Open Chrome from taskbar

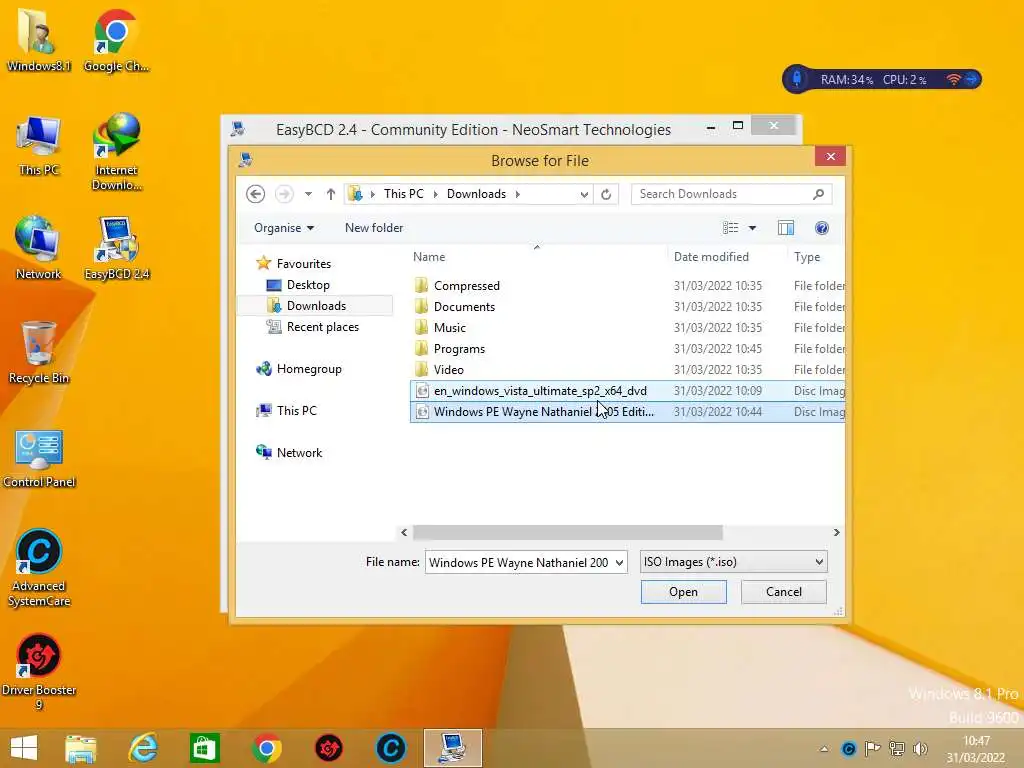266,748
